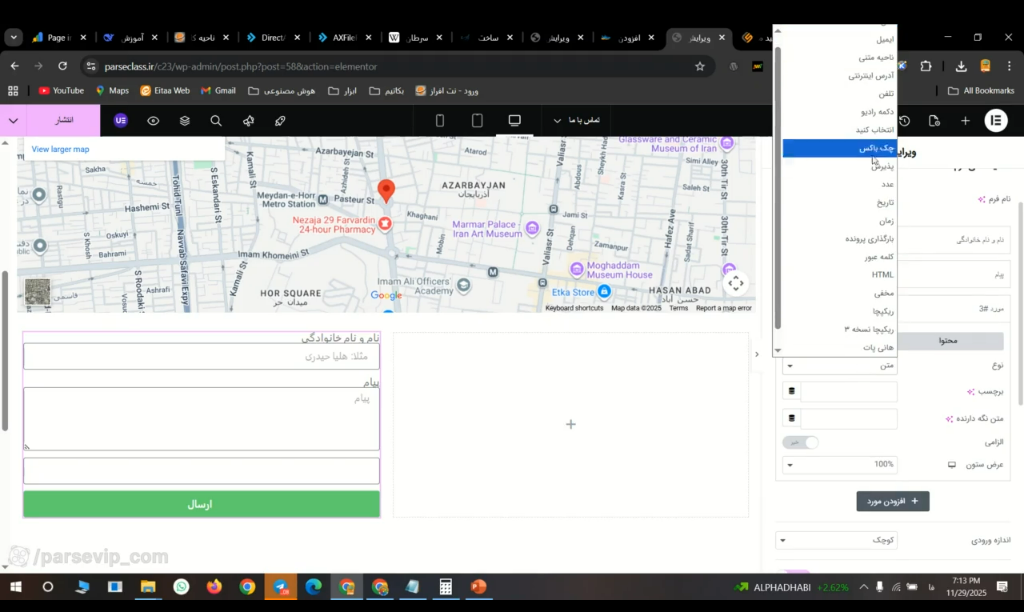Choose ریکپچا نسخه ۳ option in list
The width and height of the screenshot is (1024, 612).
[840, 329]
